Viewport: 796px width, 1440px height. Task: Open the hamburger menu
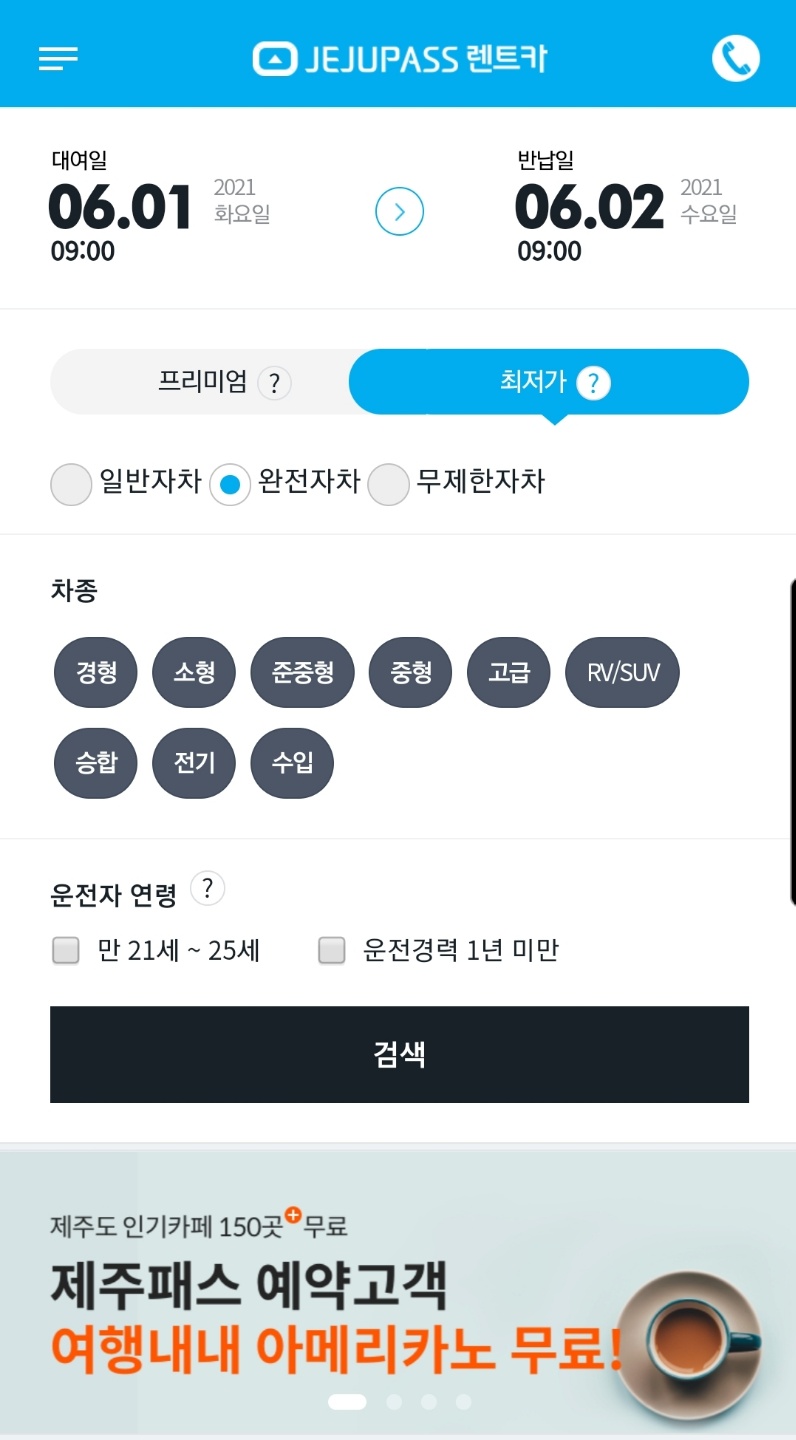click(58, 59)
